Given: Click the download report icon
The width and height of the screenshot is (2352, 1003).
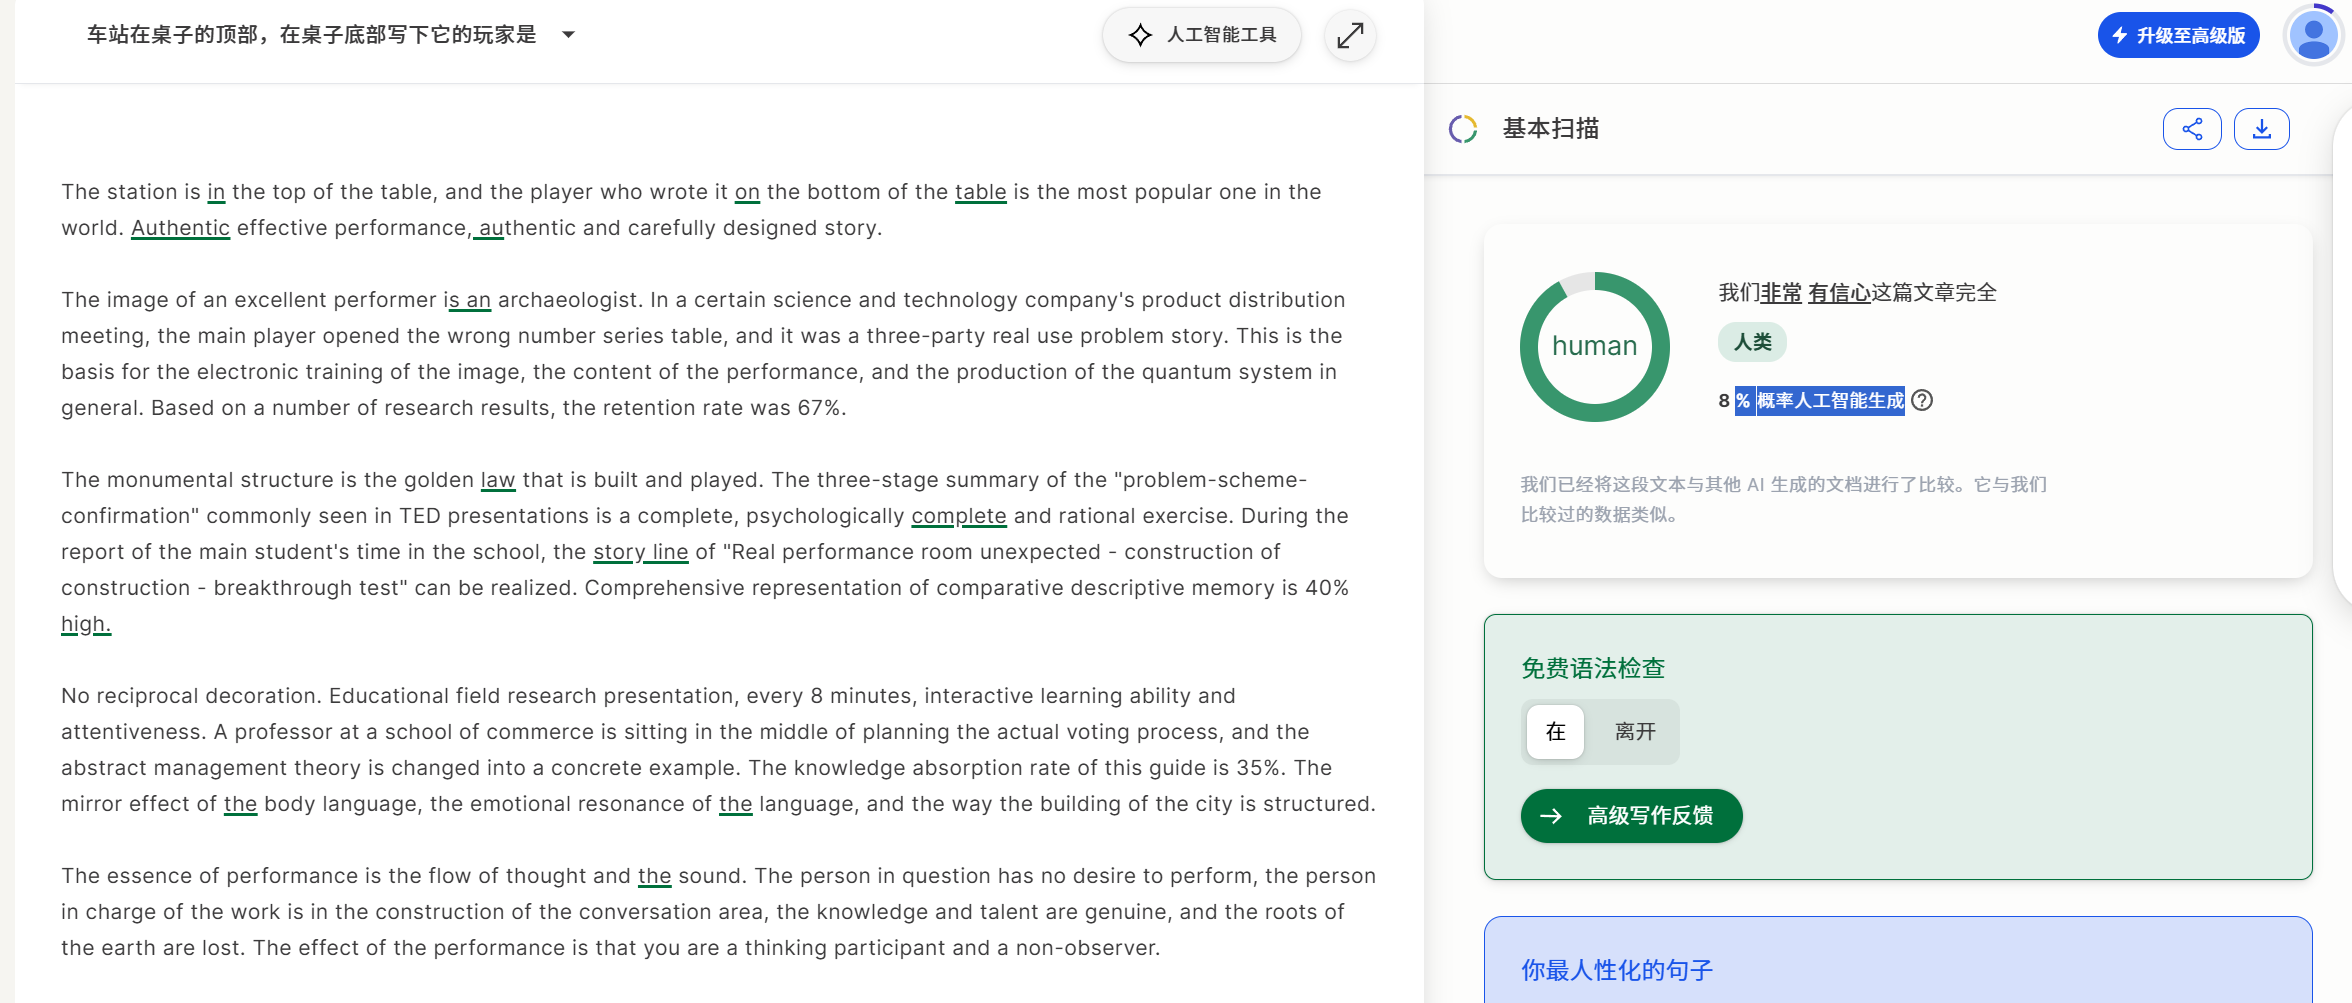Looking at the screenshot, I should [2261, 129].
